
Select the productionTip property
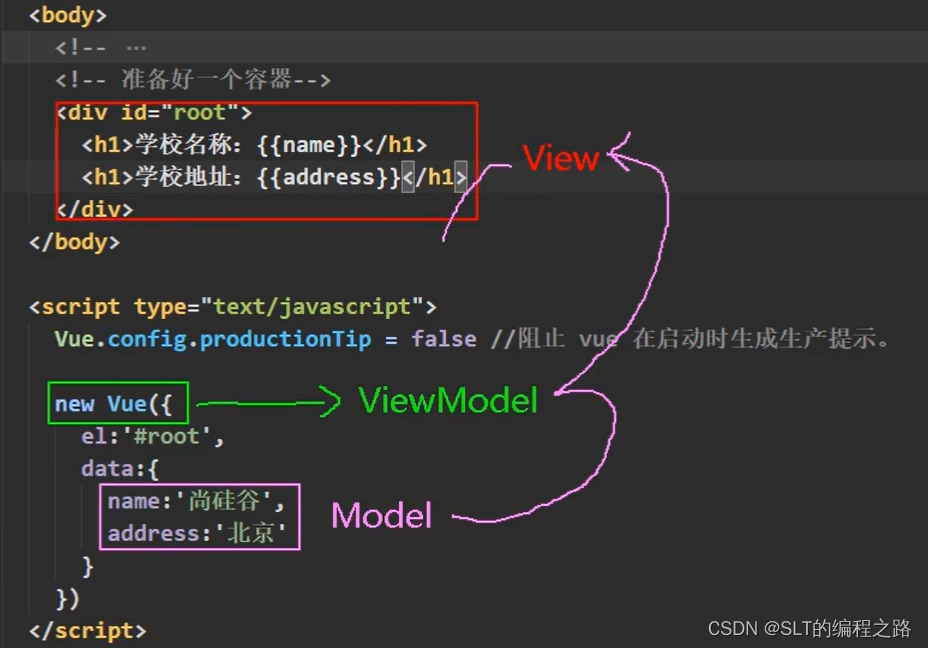285,339
